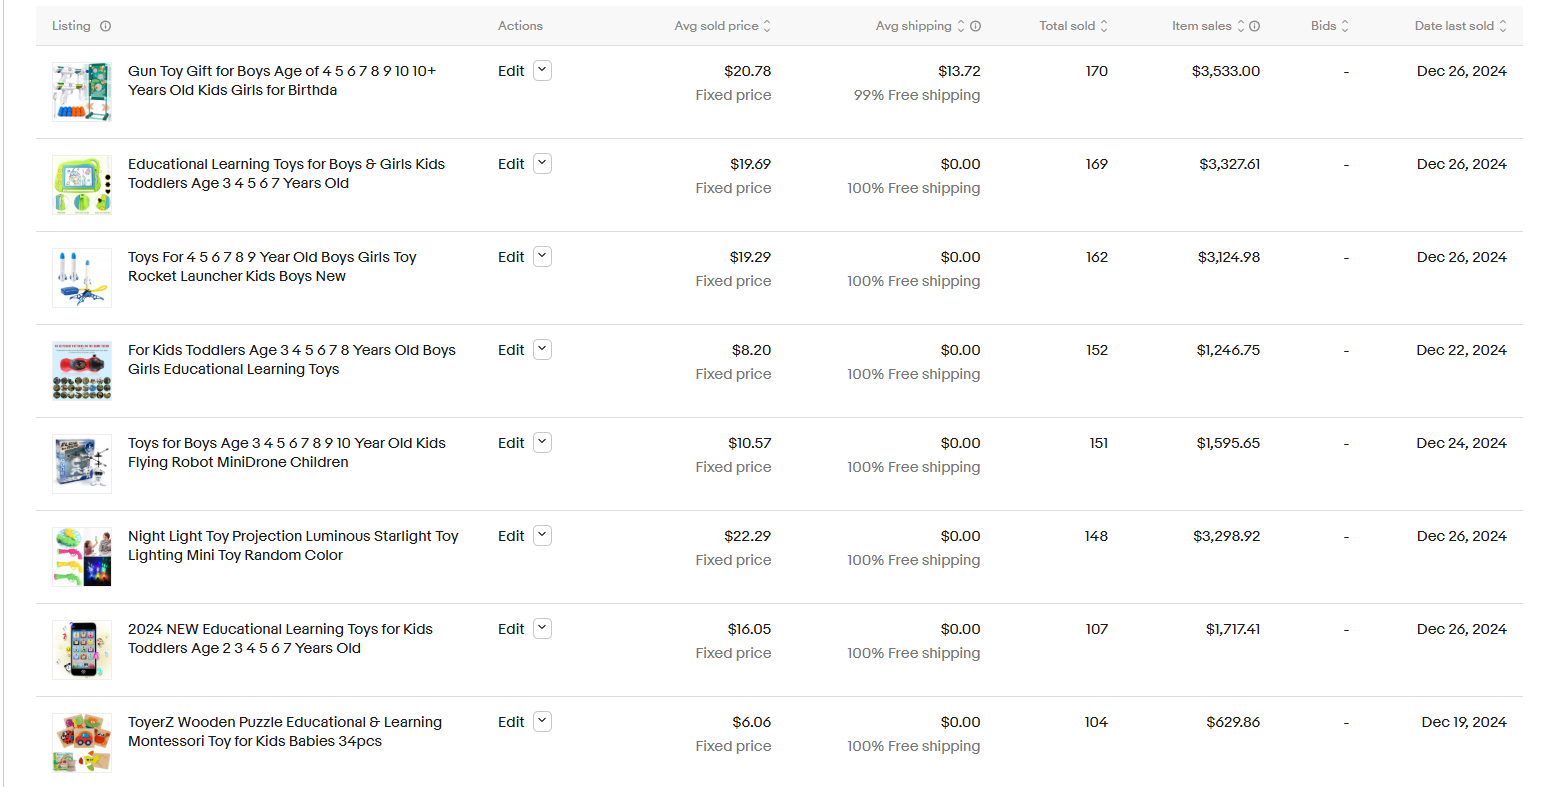
Task: Open actions dropdown for ToyerZ Wooden Puzzle
Action: click(542, 722)
